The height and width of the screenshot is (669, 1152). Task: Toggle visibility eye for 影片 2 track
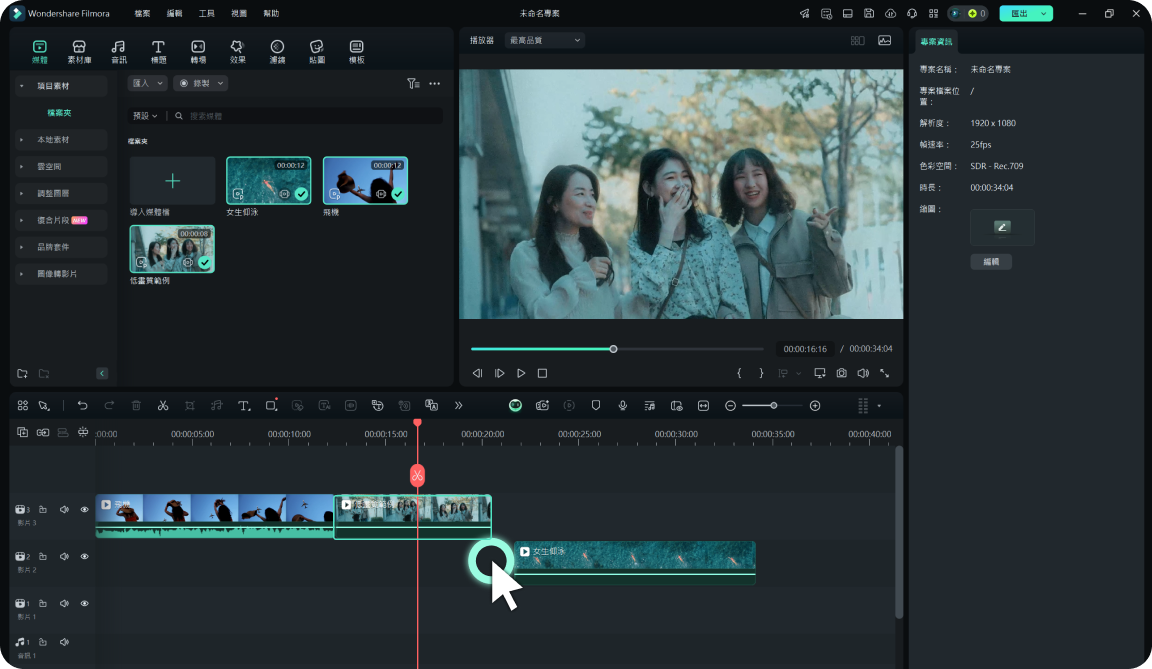(x=84, y=557)
